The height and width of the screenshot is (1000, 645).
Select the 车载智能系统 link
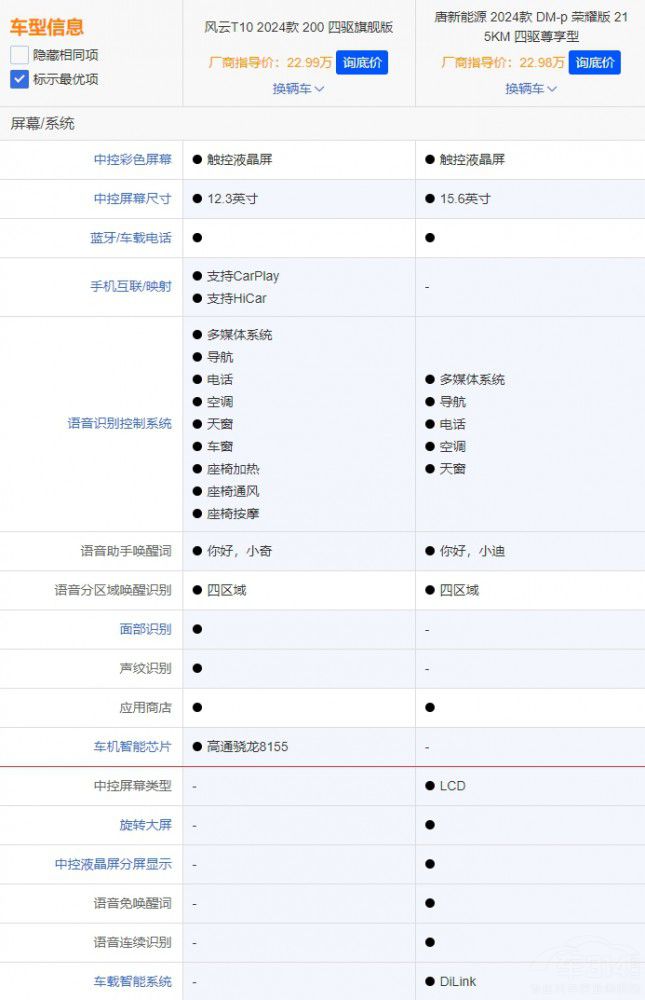coord(132,982)
